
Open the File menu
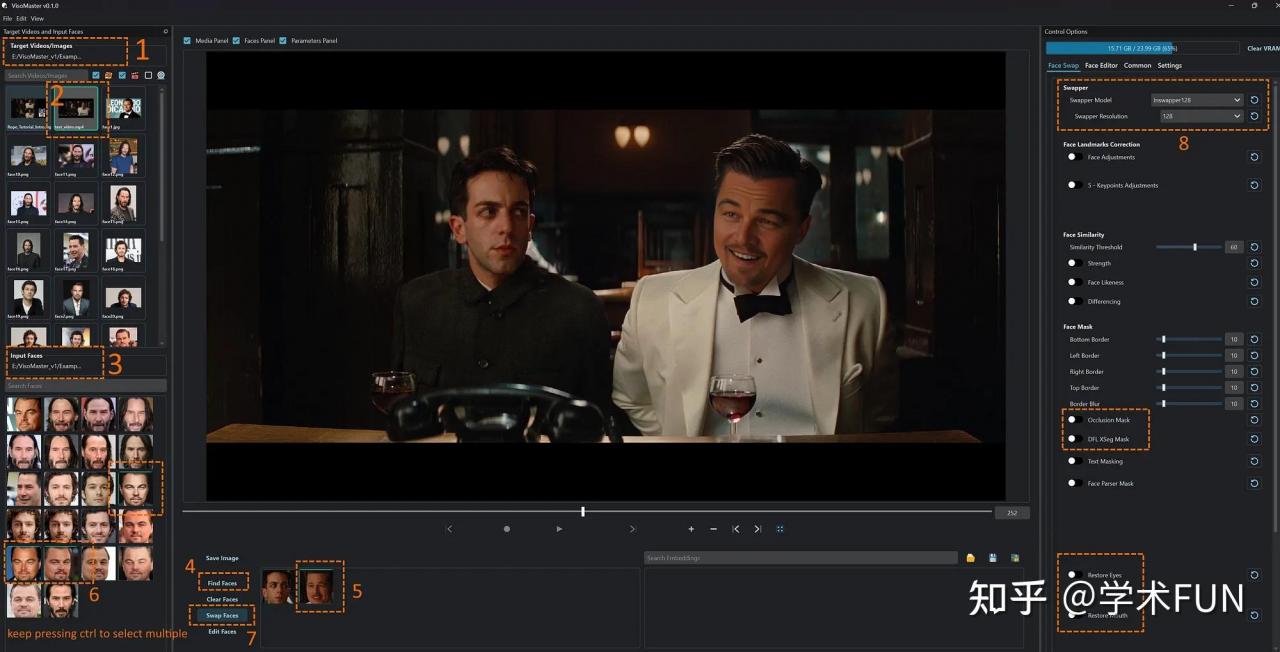pyautogui.click(x=7, y=19)
